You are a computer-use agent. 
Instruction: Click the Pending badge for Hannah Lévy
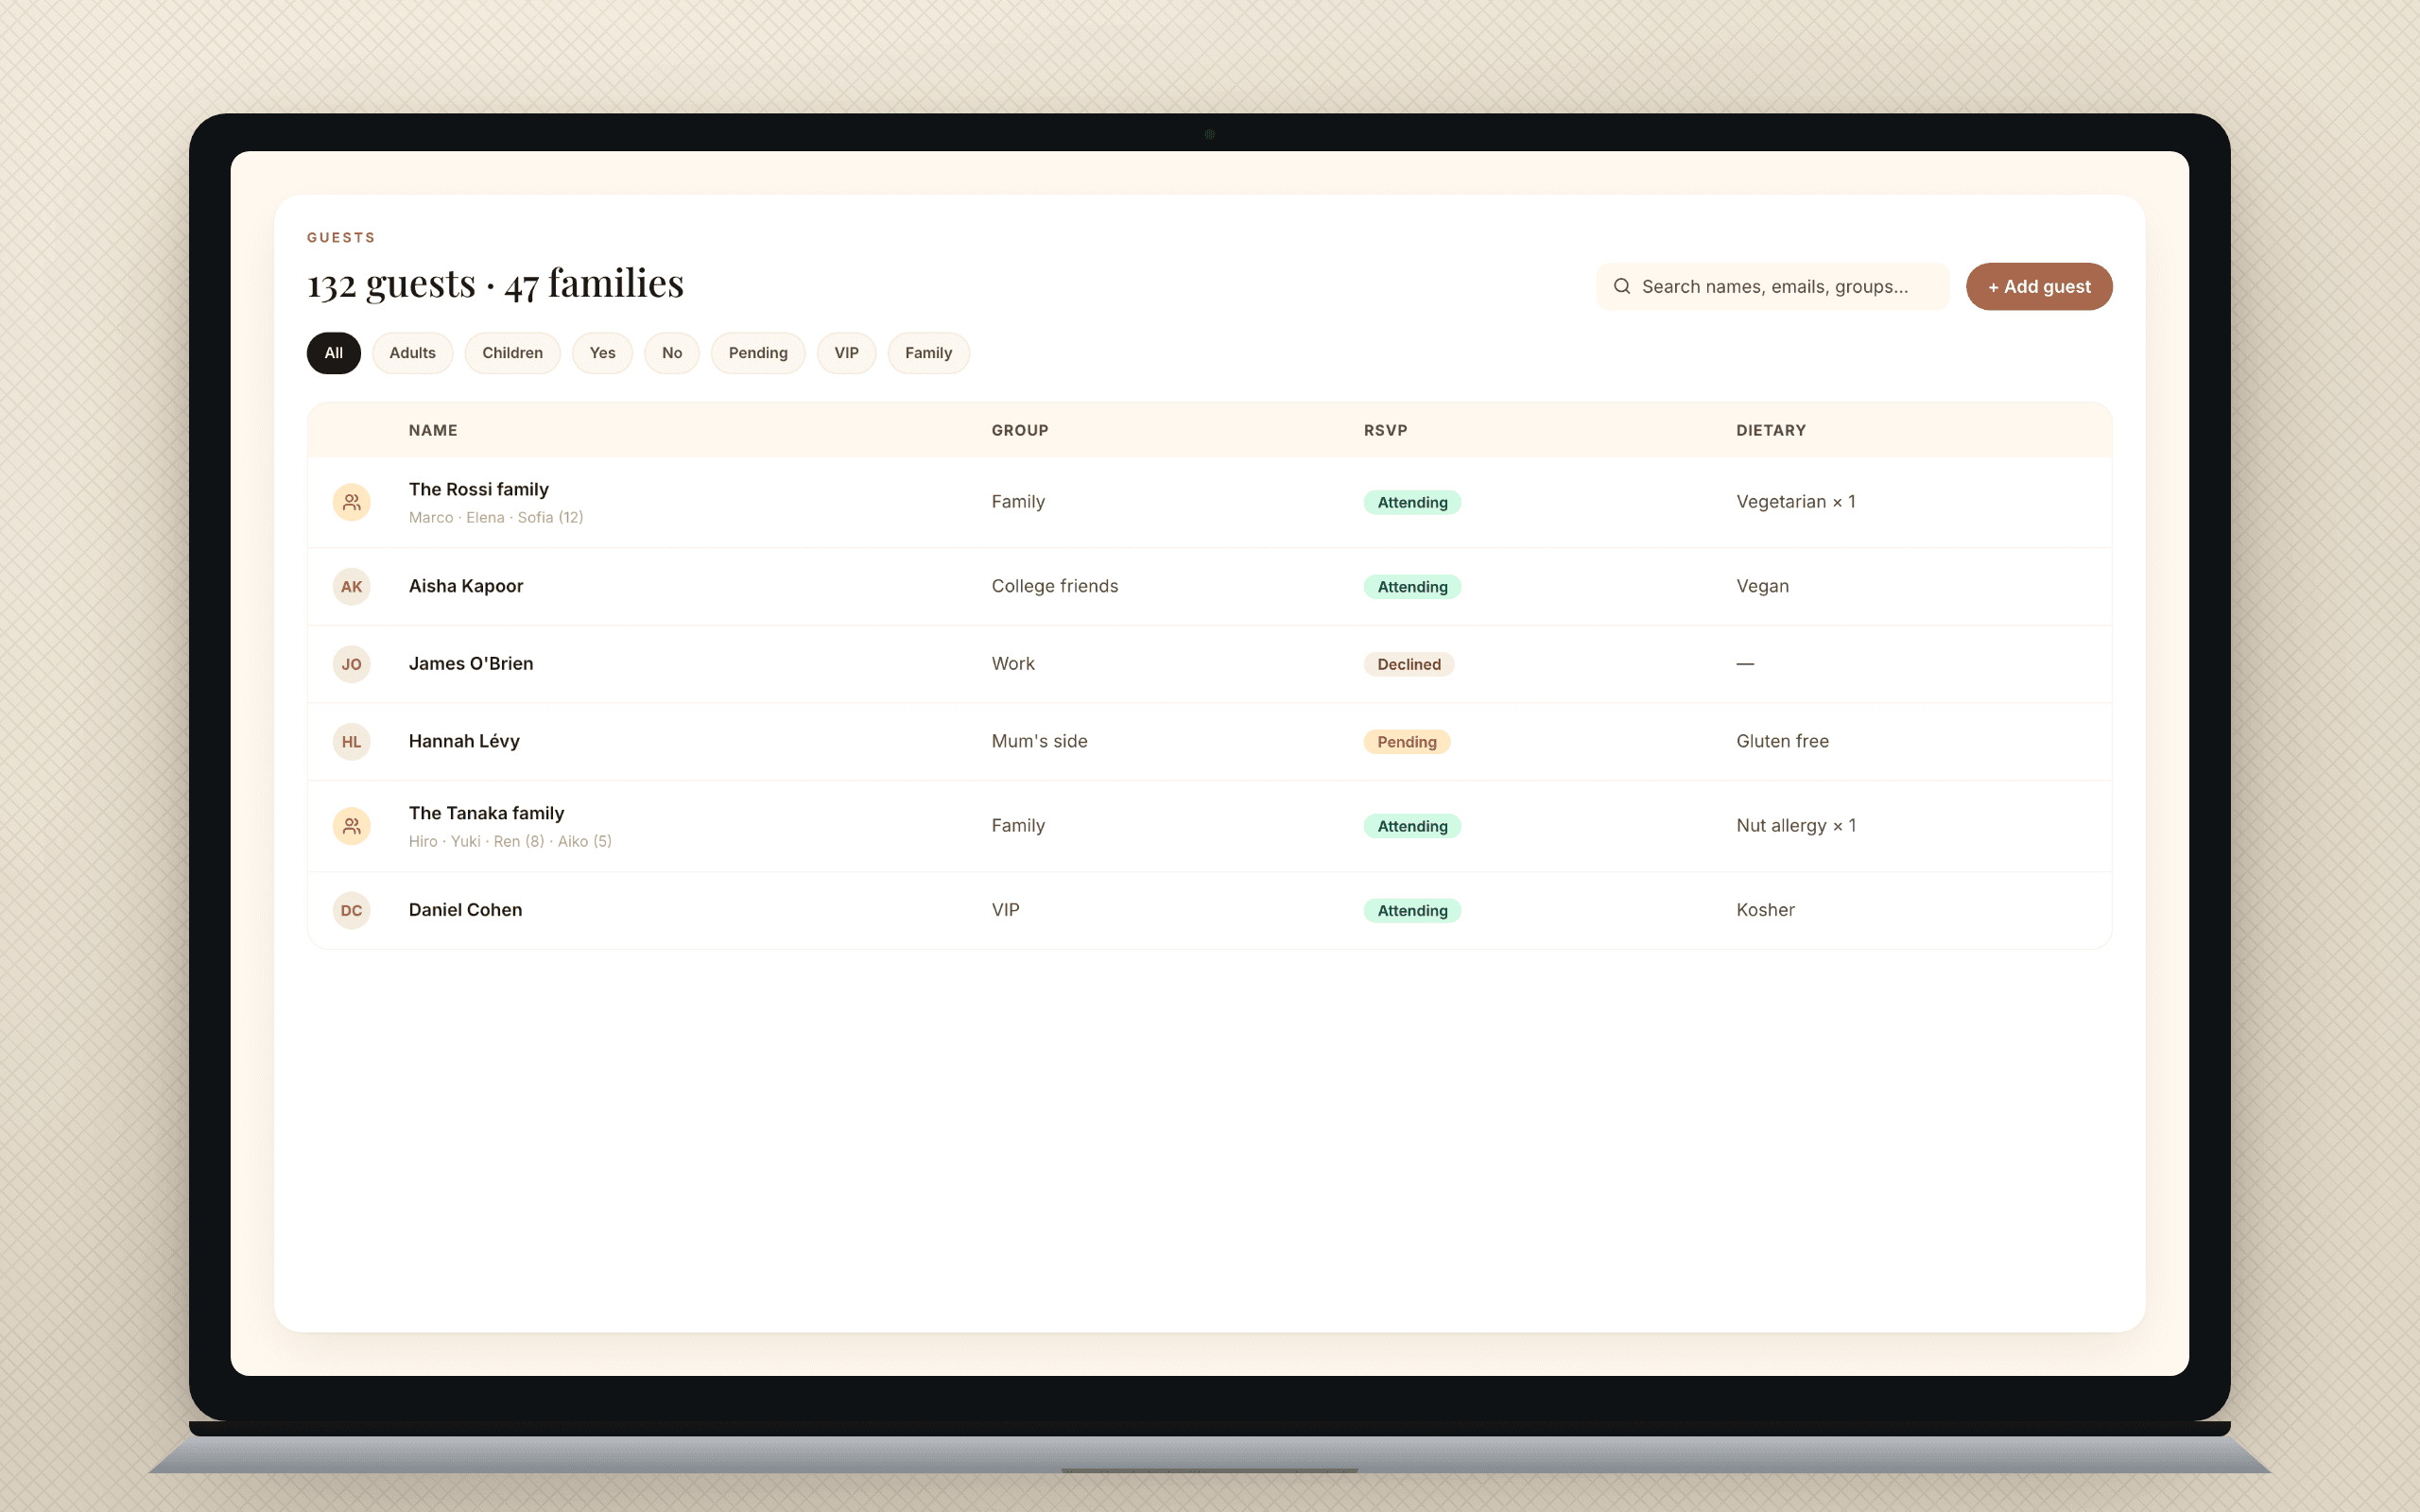pos(1407,742)
